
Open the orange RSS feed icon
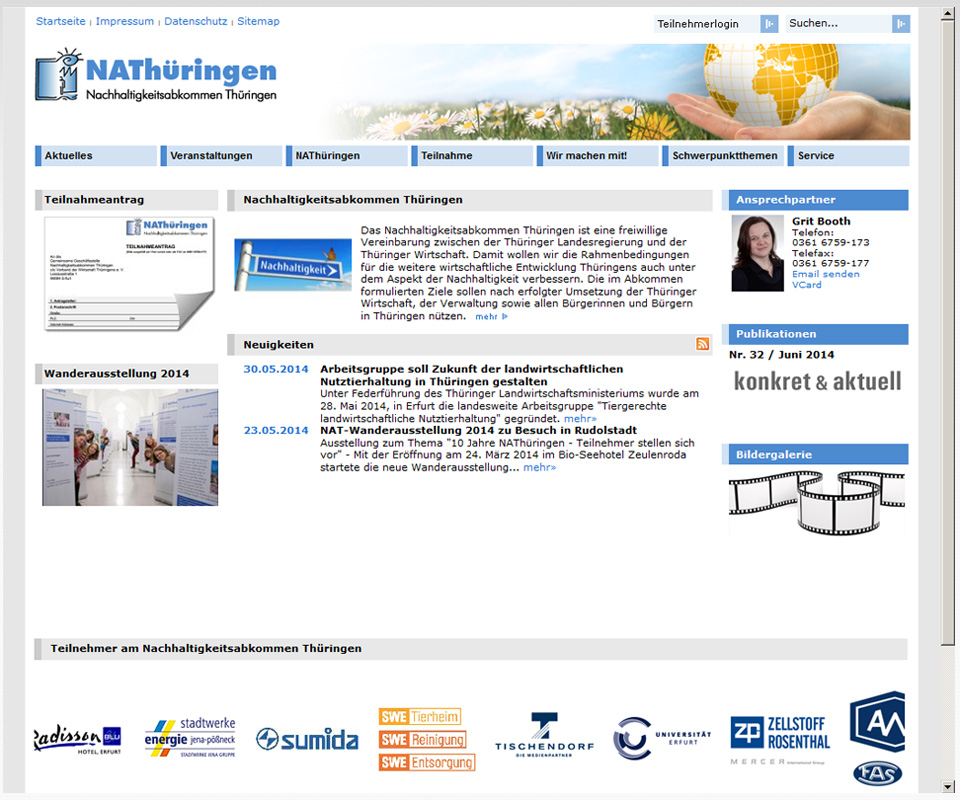[x=702, y=344]
